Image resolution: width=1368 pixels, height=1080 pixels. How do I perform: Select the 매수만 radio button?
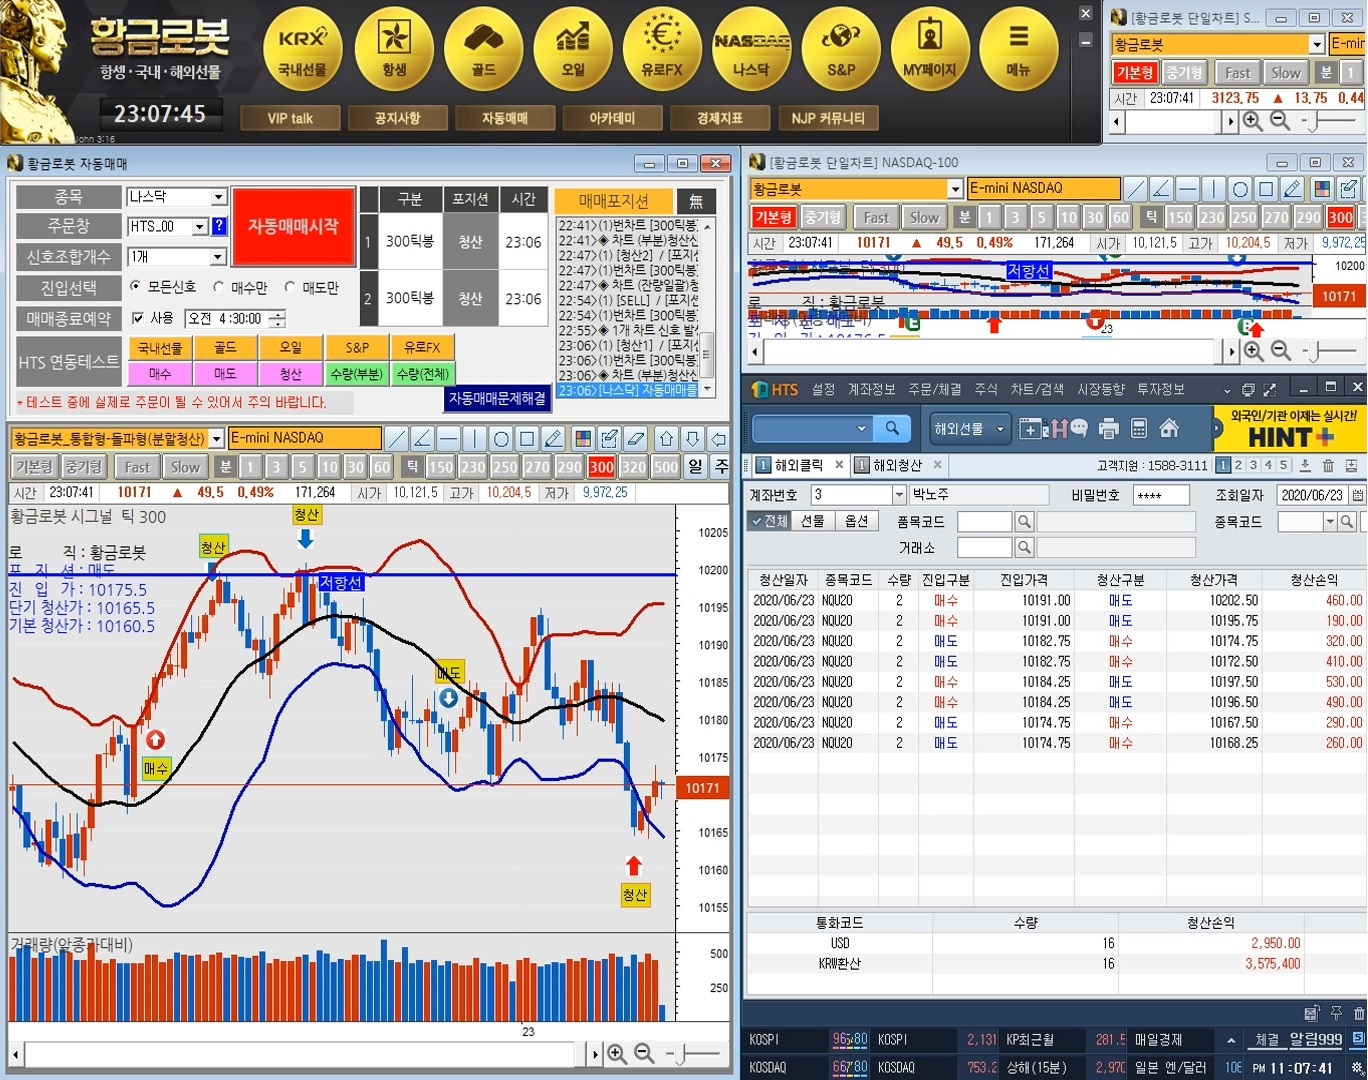(219, 287)
